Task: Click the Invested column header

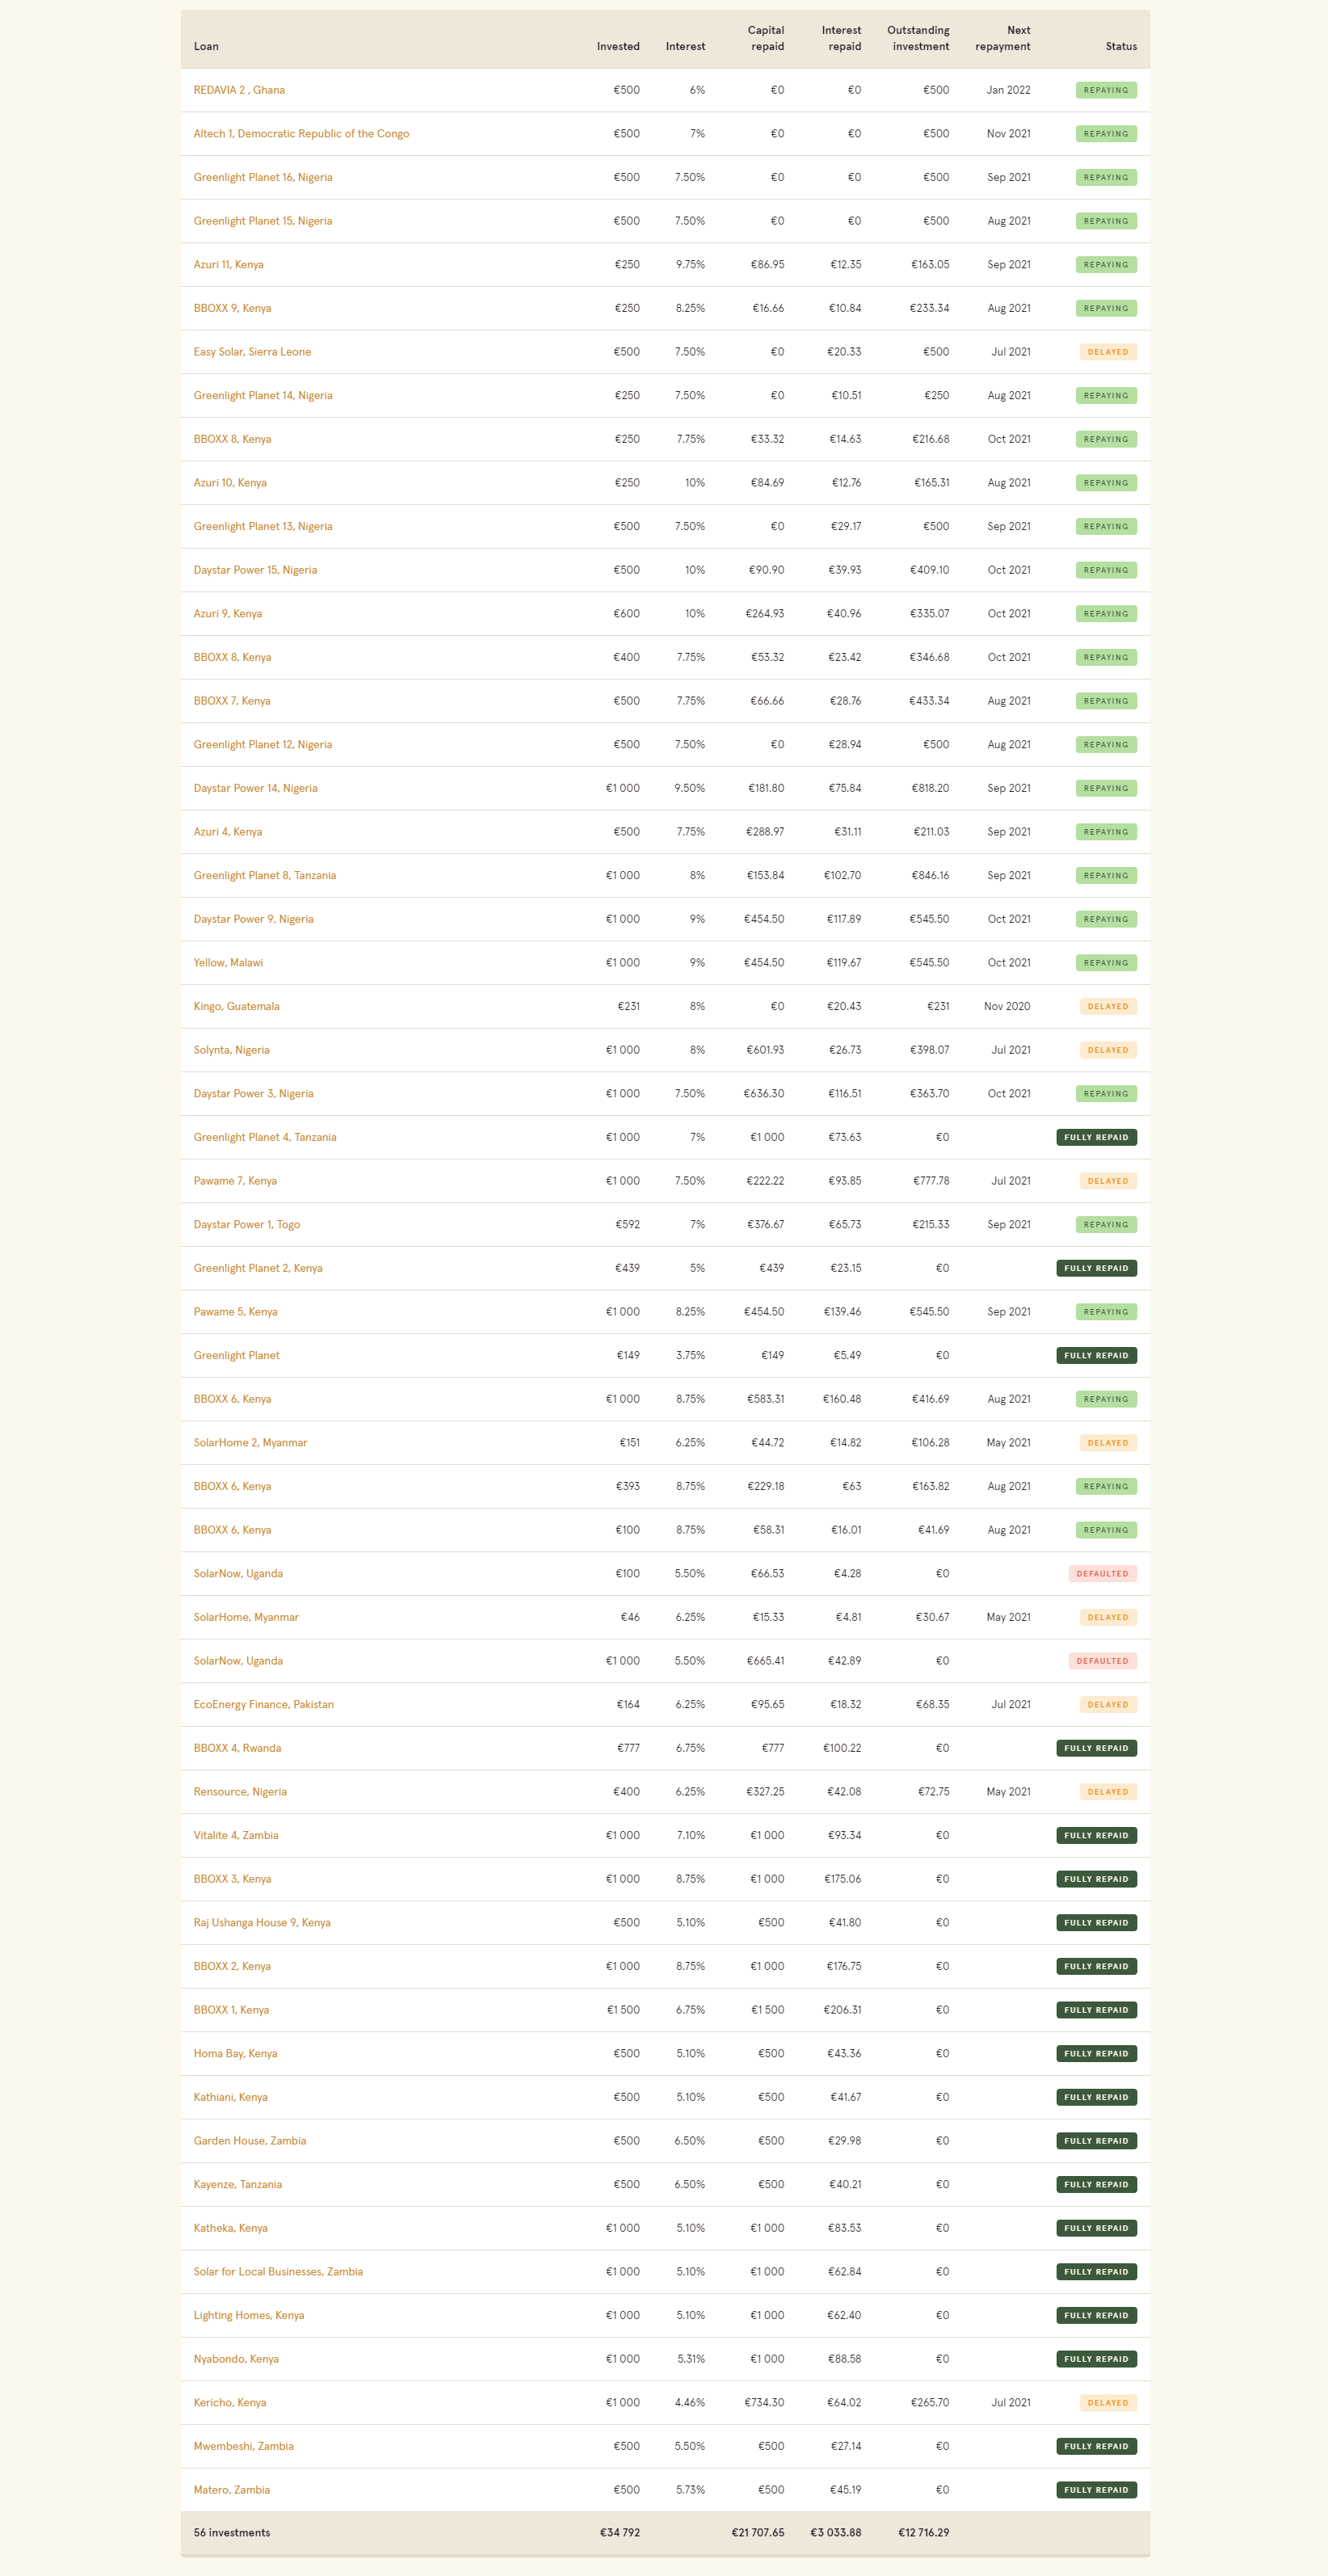Action: (x=618, y=47)
